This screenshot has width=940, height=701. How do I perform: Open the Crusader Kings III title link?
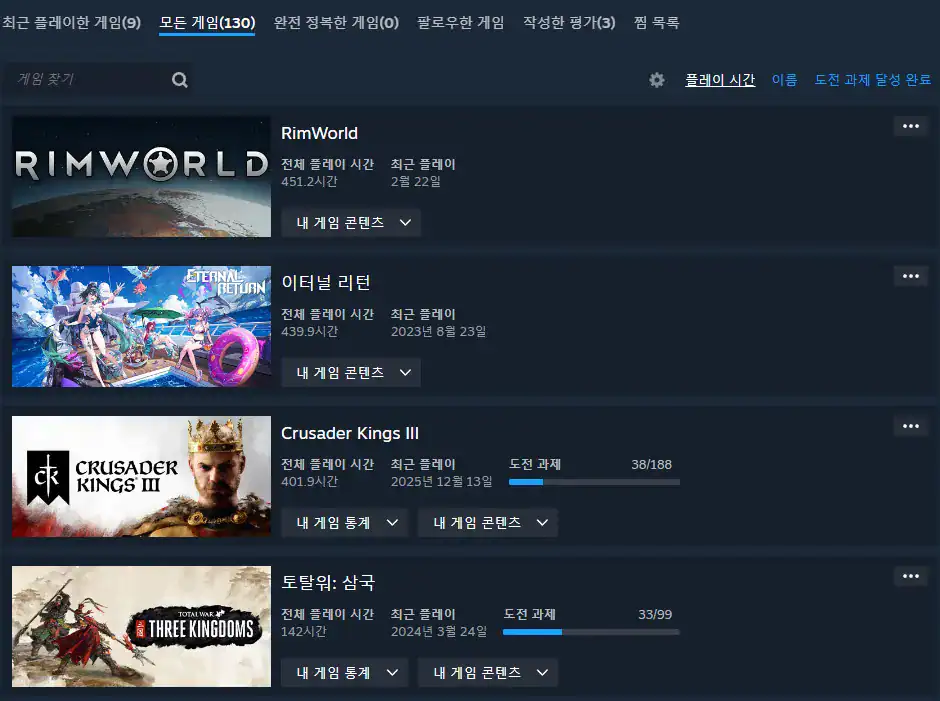(350, 433)
